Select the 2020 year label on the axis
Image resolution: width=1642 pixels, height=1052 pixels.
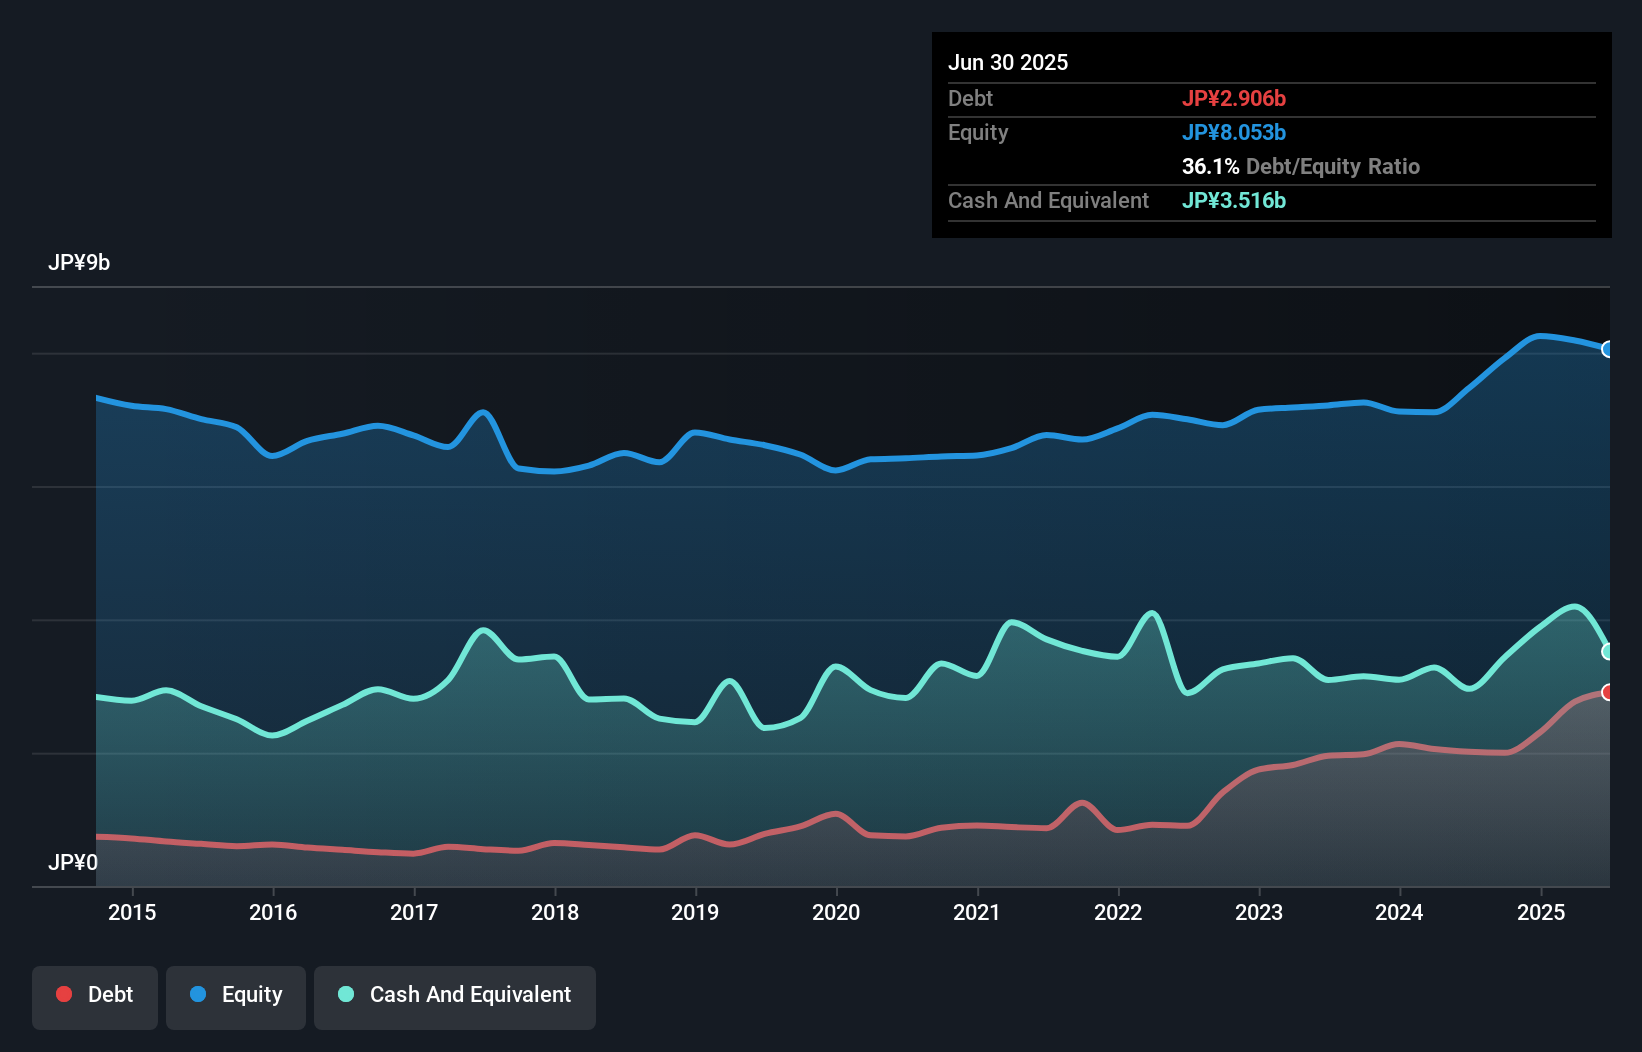click(x=836, y=912)
